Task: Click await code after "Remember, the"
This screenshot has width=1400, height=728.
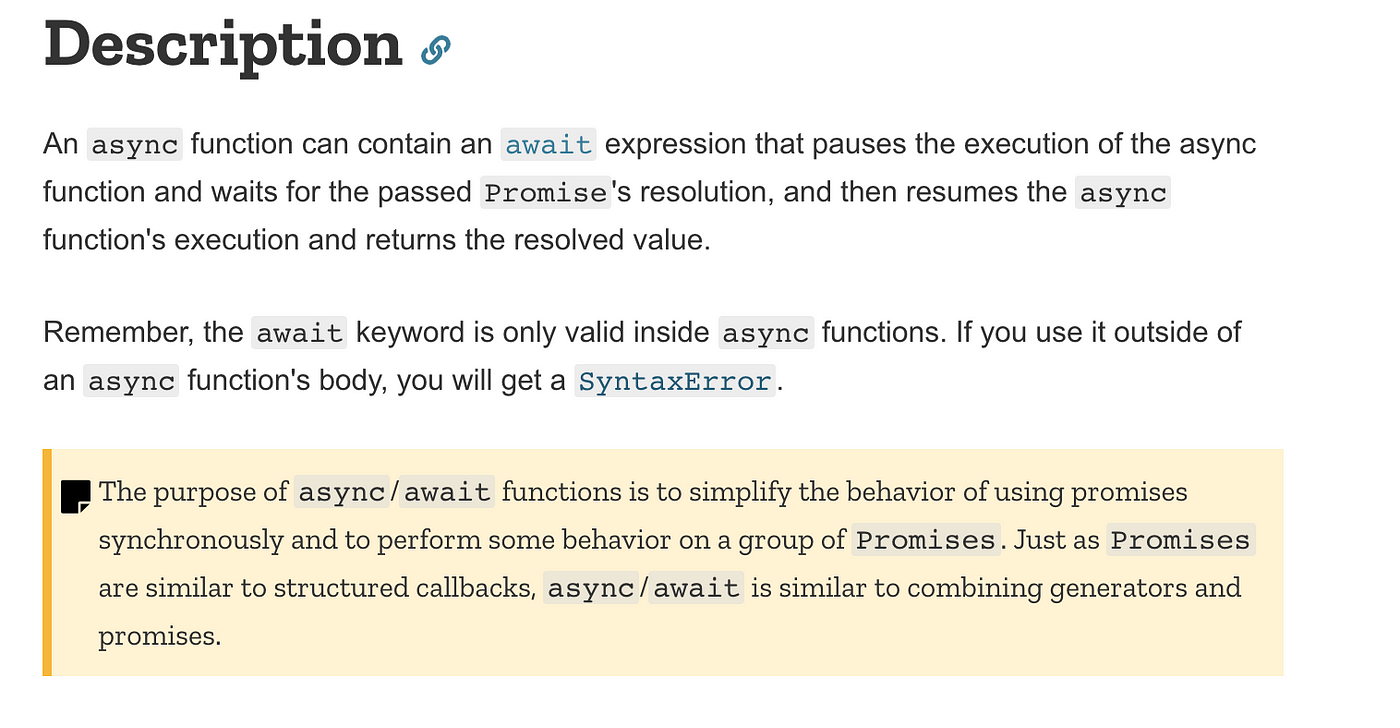Action: click(299, 333)
